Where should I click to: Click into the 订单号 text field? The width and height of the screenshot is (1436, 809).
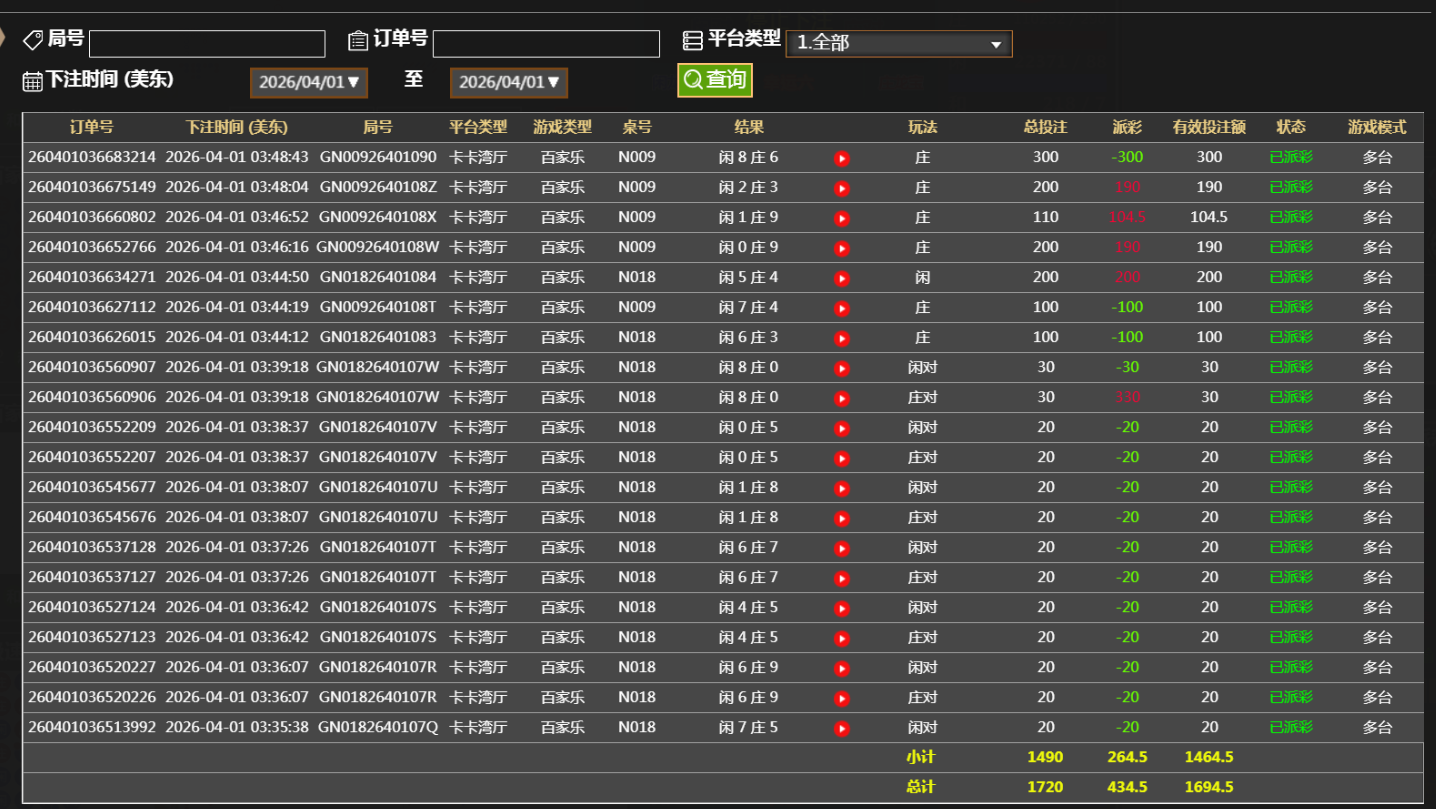(546, 44)
